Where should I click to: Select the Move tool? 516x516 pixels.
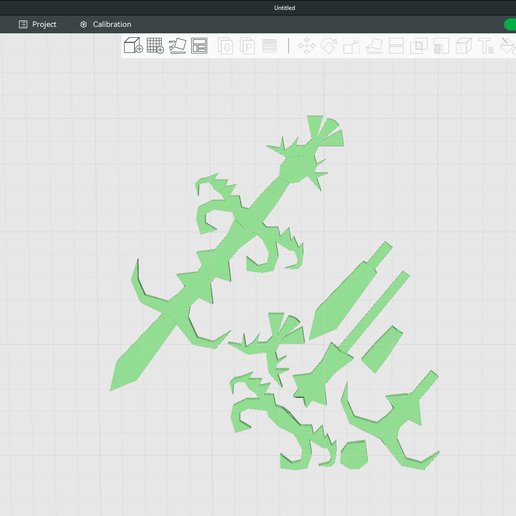click(306, 46)
